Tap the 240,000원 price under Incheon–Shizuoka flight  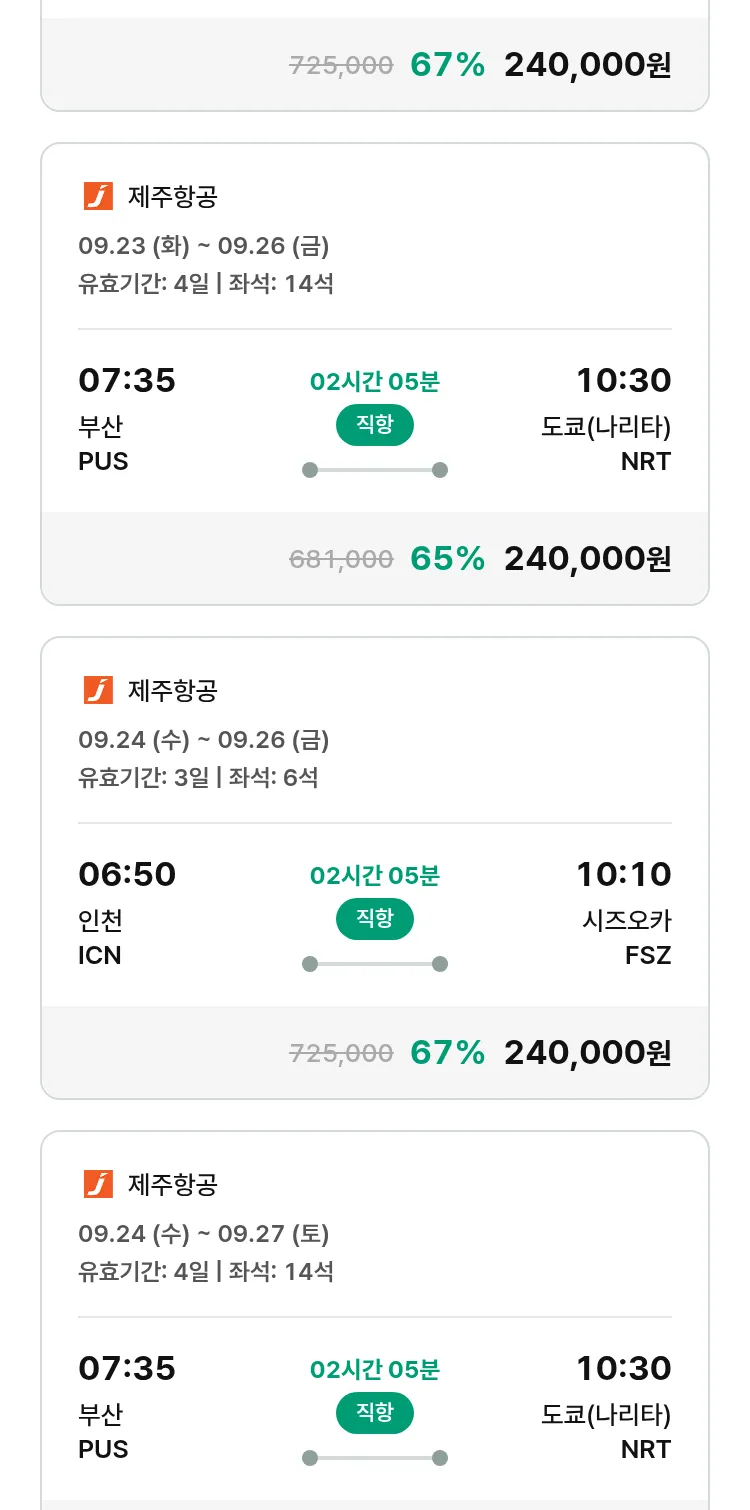pos(587,1053)
